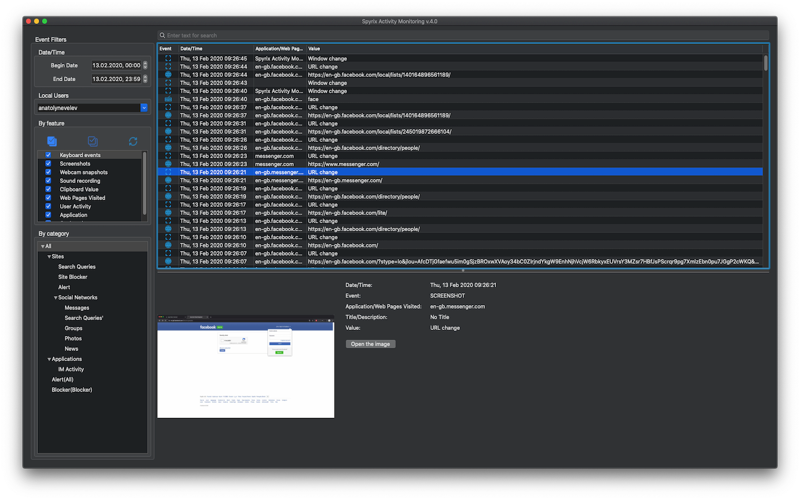Click the 'Enter text for search' field
The image size is (800, 500).
coord(463,35)
